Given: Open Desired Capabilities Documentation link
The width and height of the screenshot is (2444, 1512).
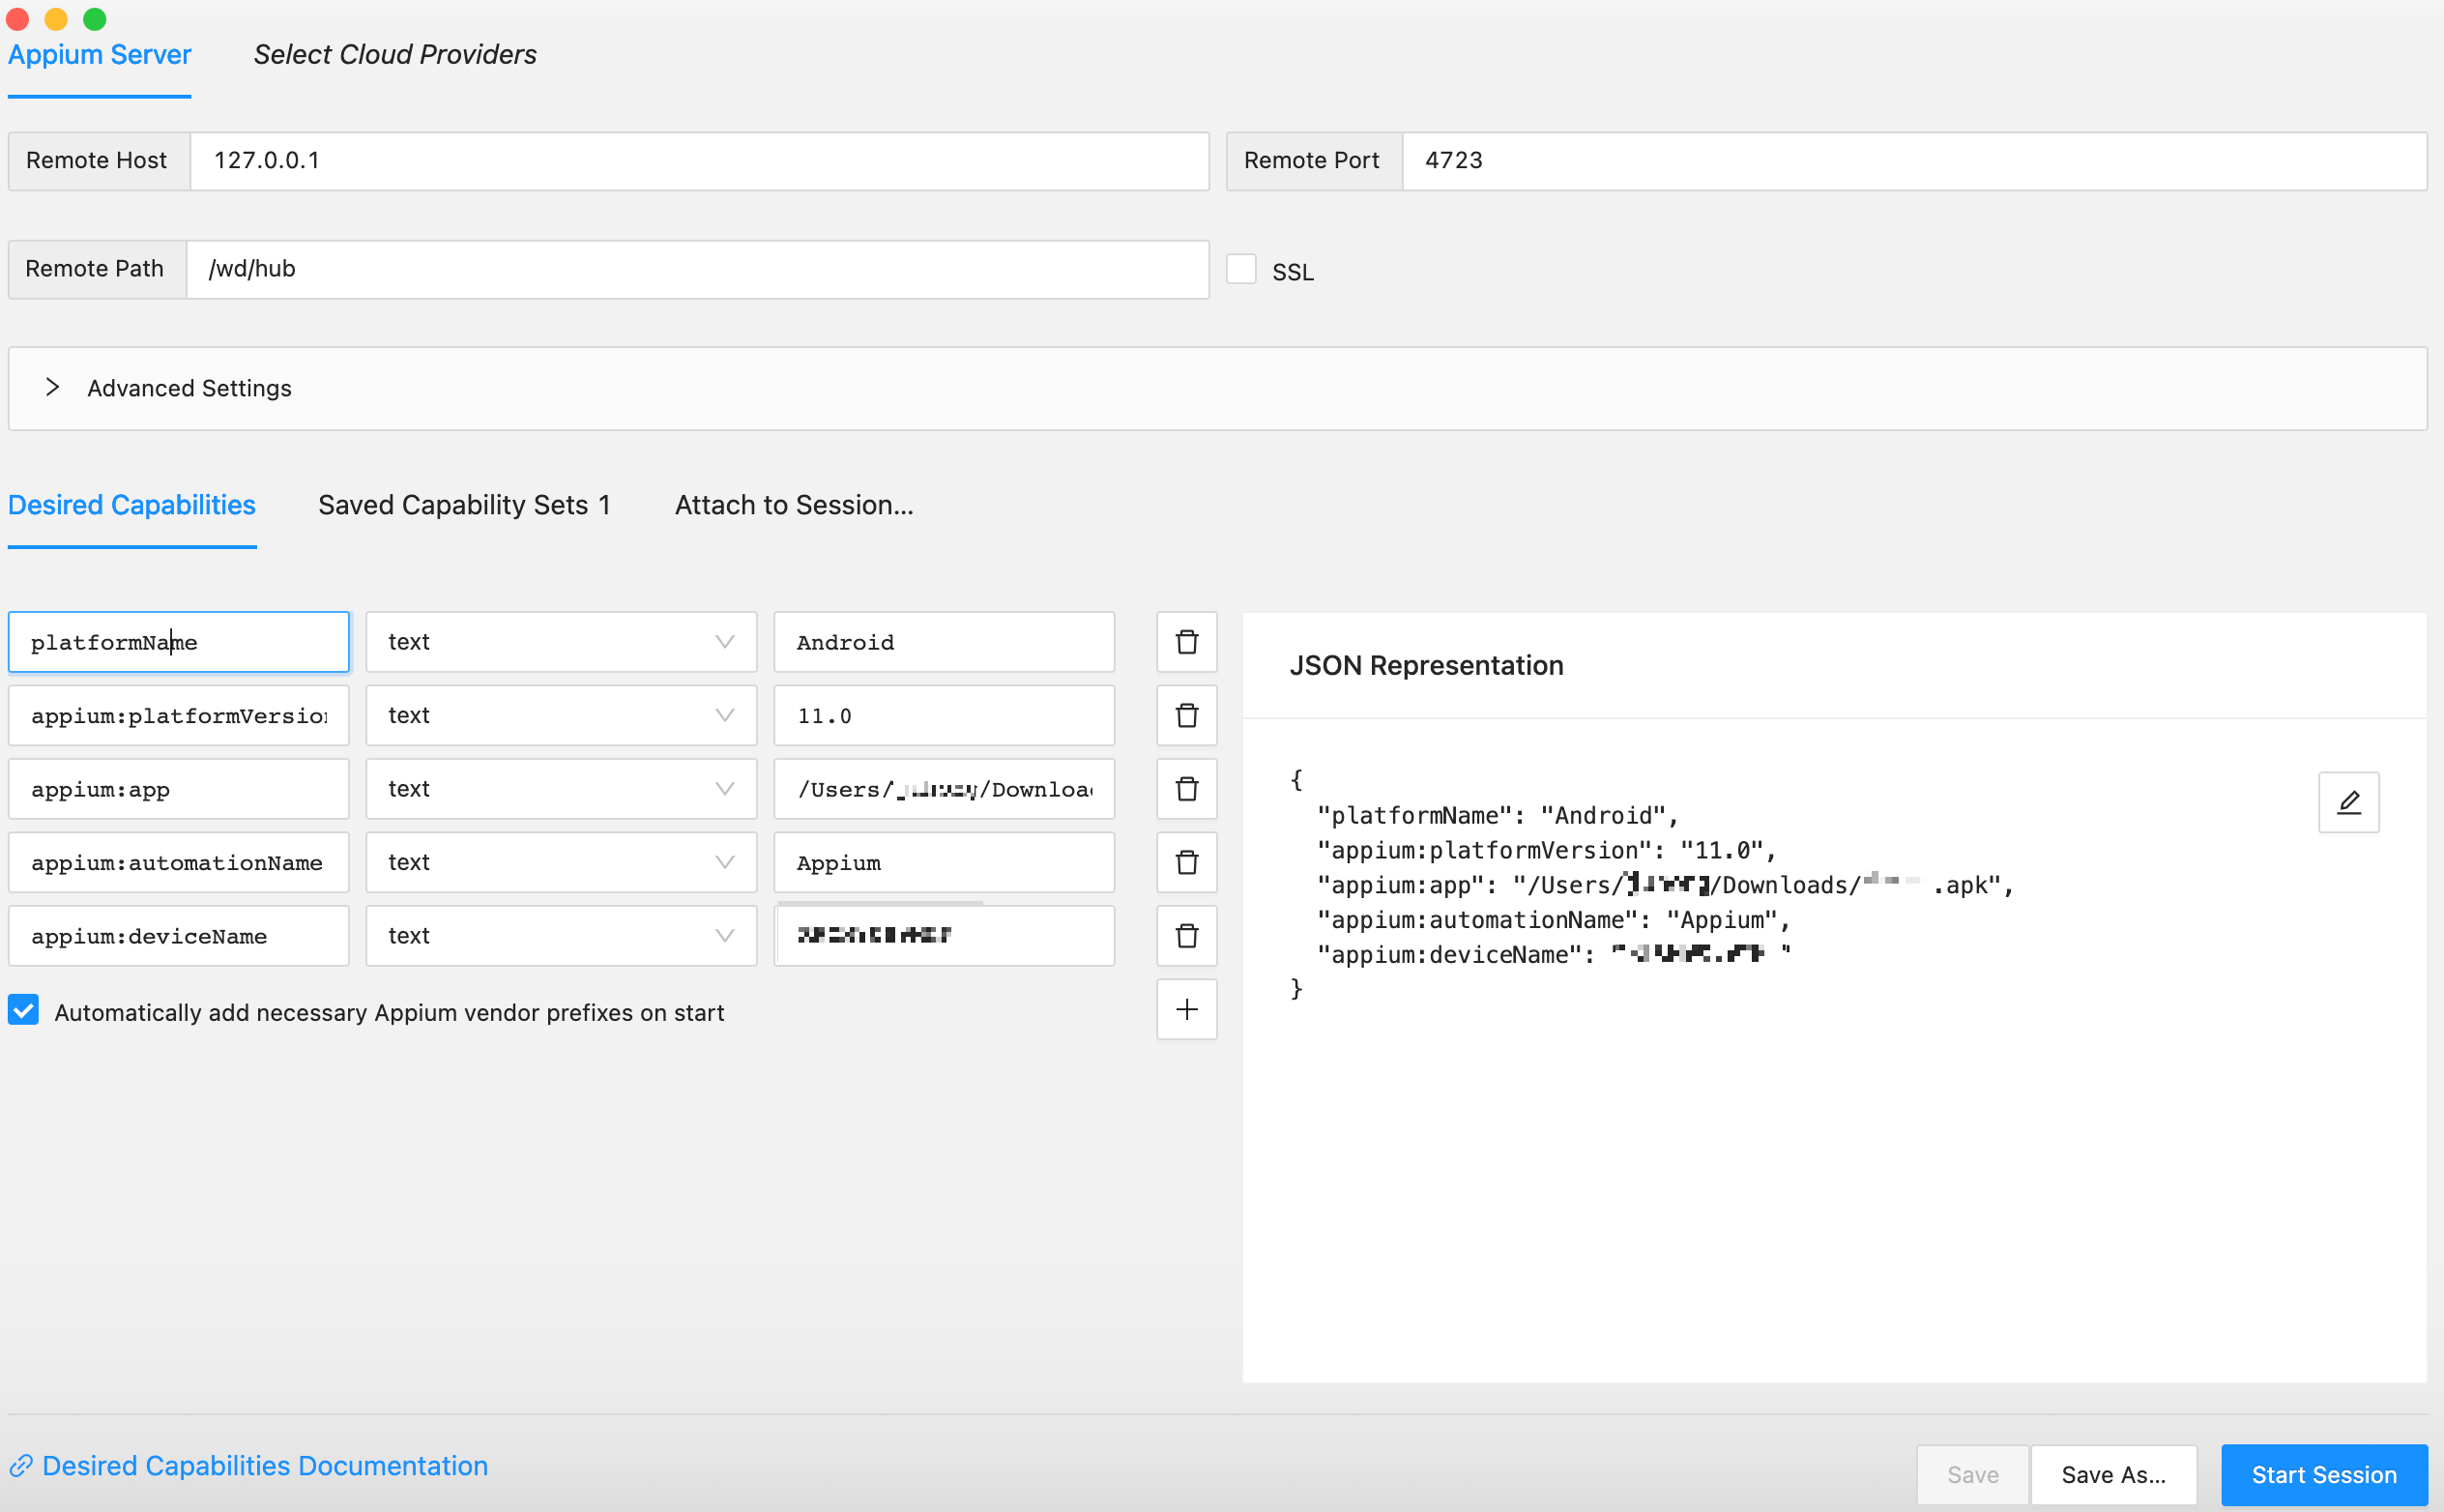Looking at the screenshot, I should coord(249,1466).
